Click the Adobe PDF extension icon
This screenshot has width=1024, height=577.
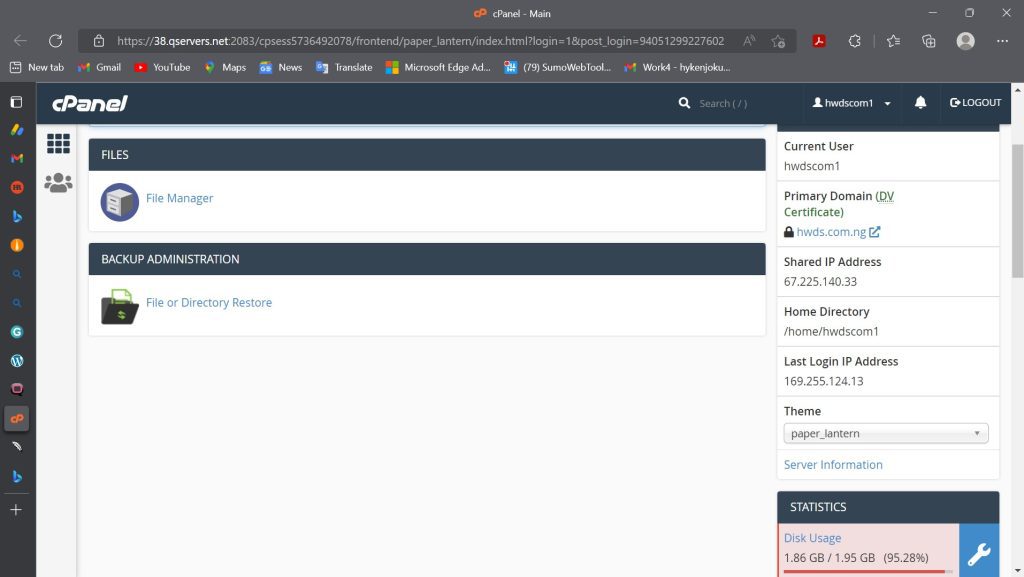[x=819, y=41]
